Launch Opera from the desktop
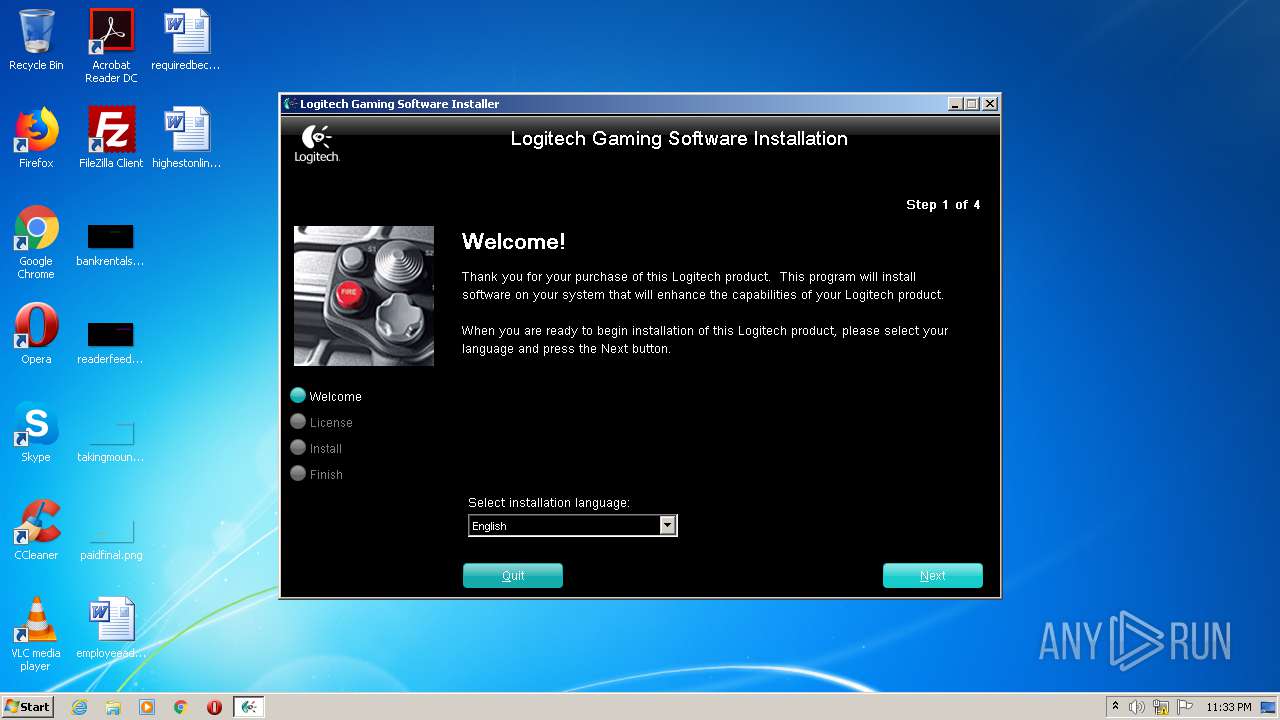This screenshot has width=1280, height=720. pos(36,334)
